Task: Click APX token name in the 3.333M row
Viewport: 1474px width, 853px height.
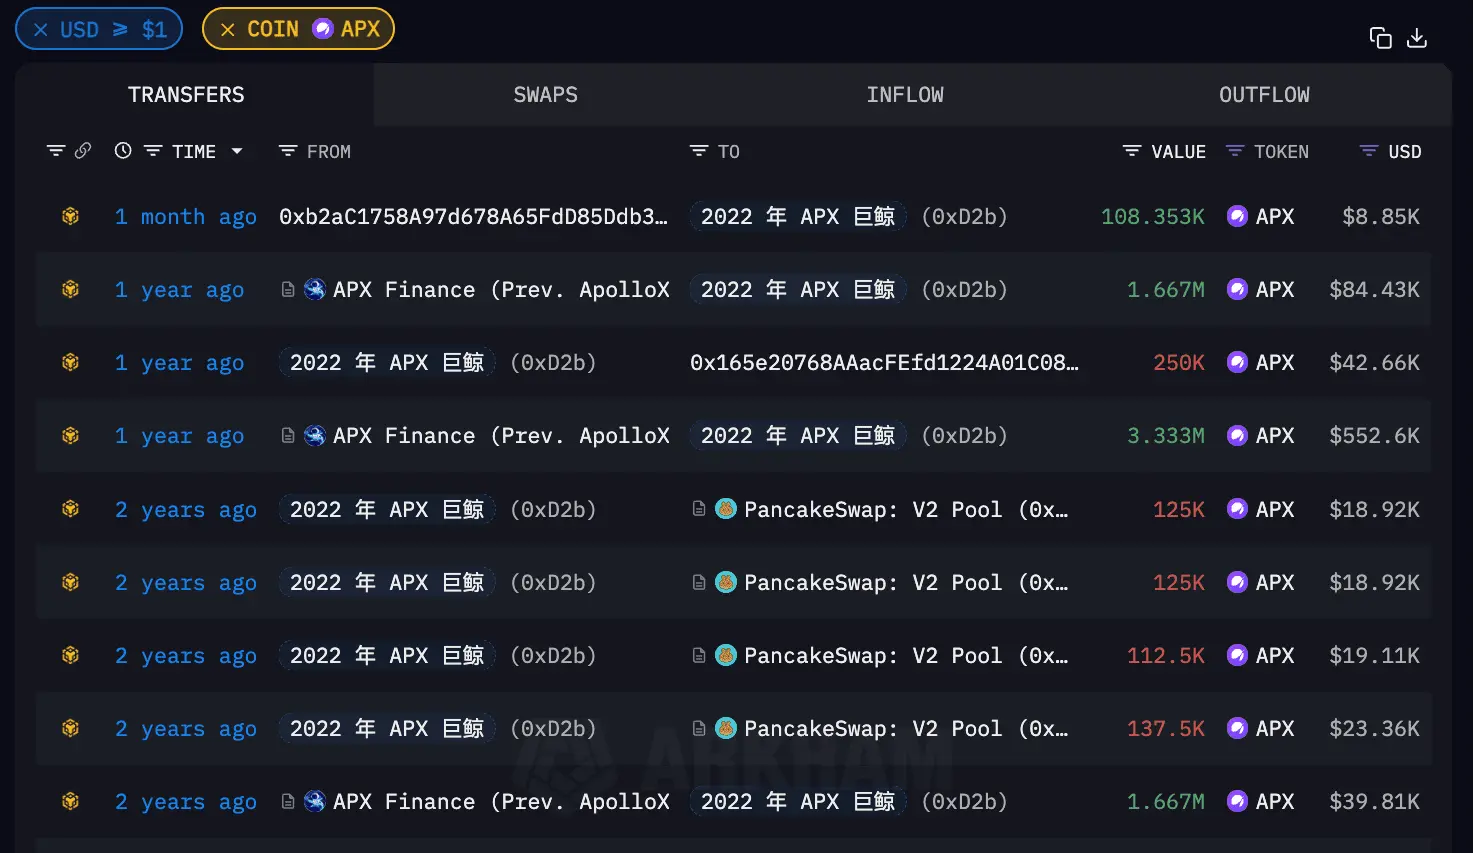Action: [x=1275, y=436]
